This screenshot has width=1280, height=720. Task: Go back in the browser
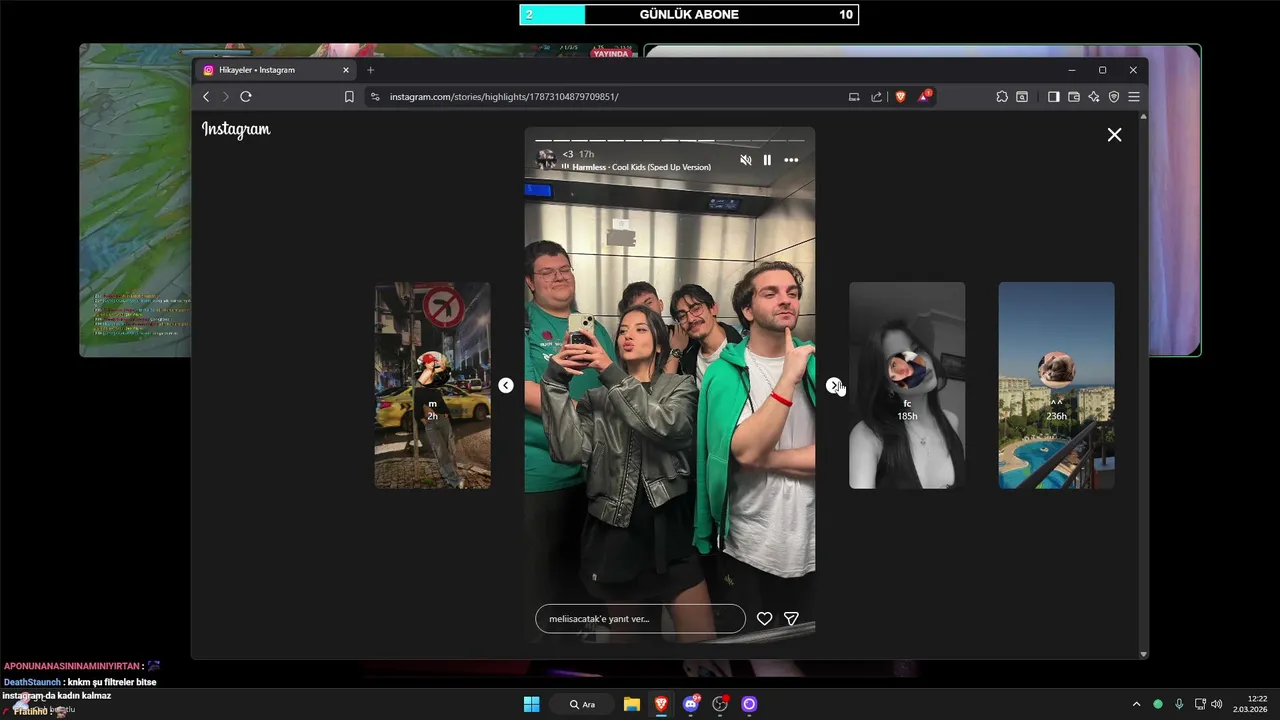pos(206,97)
